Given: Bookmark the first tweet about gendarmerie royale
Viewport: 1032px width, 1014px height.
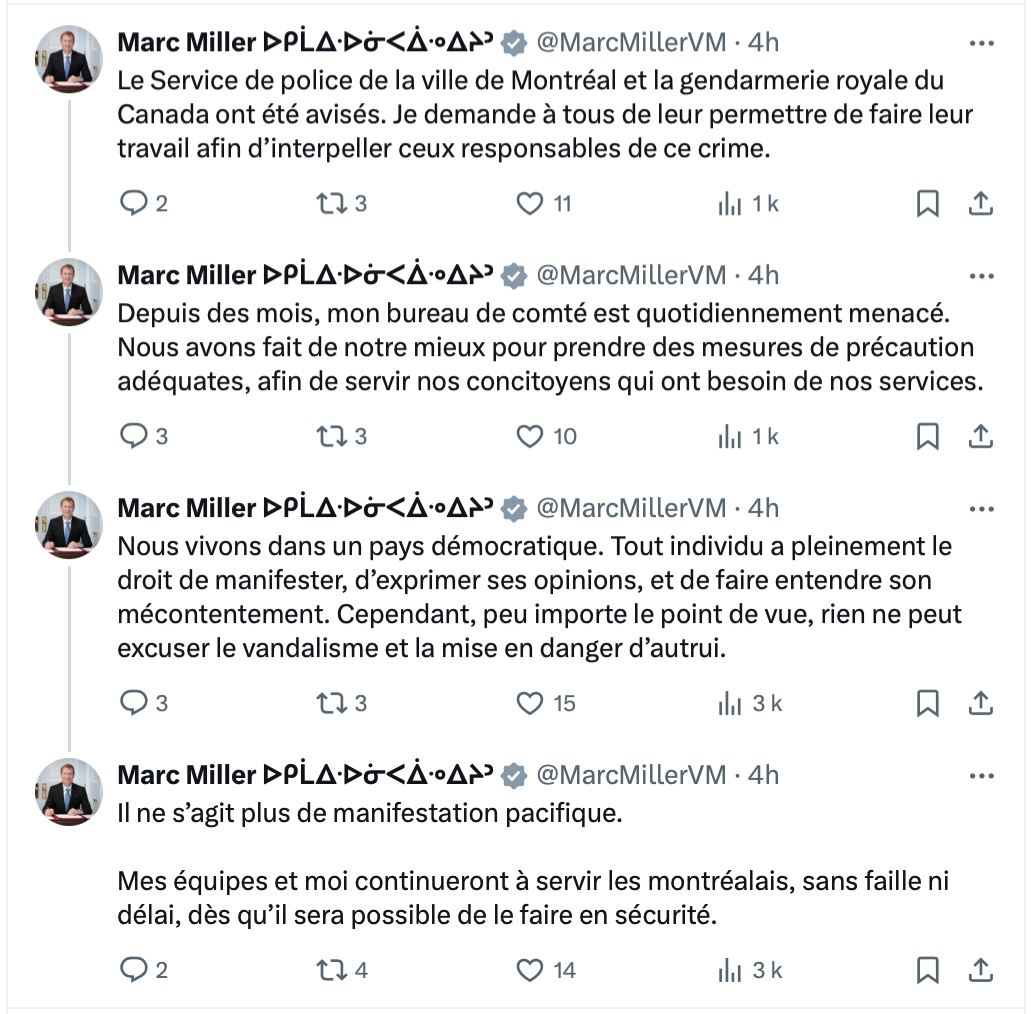Looking at the screenshot, I should pyautogui.click(x=928, y=203).
